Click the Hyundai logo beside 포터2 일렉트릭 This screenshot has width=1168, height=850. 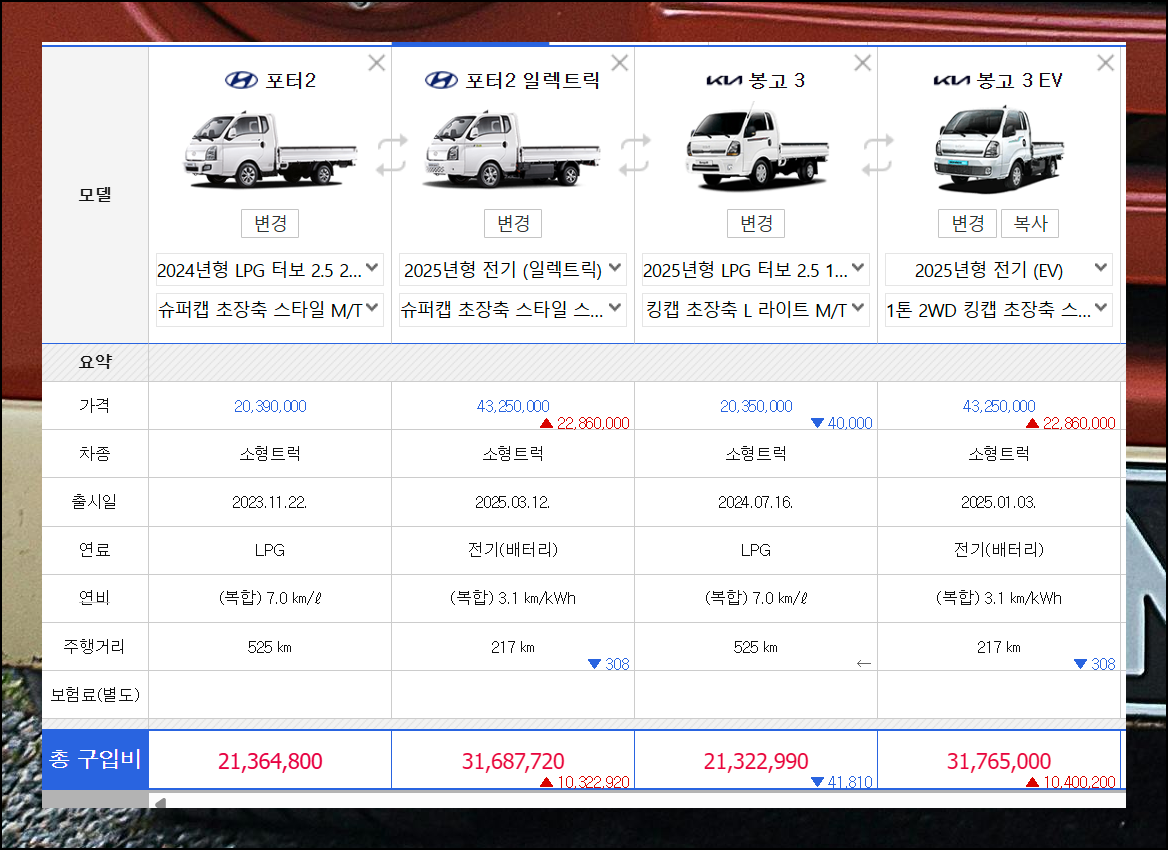click(x=441, y=80)
